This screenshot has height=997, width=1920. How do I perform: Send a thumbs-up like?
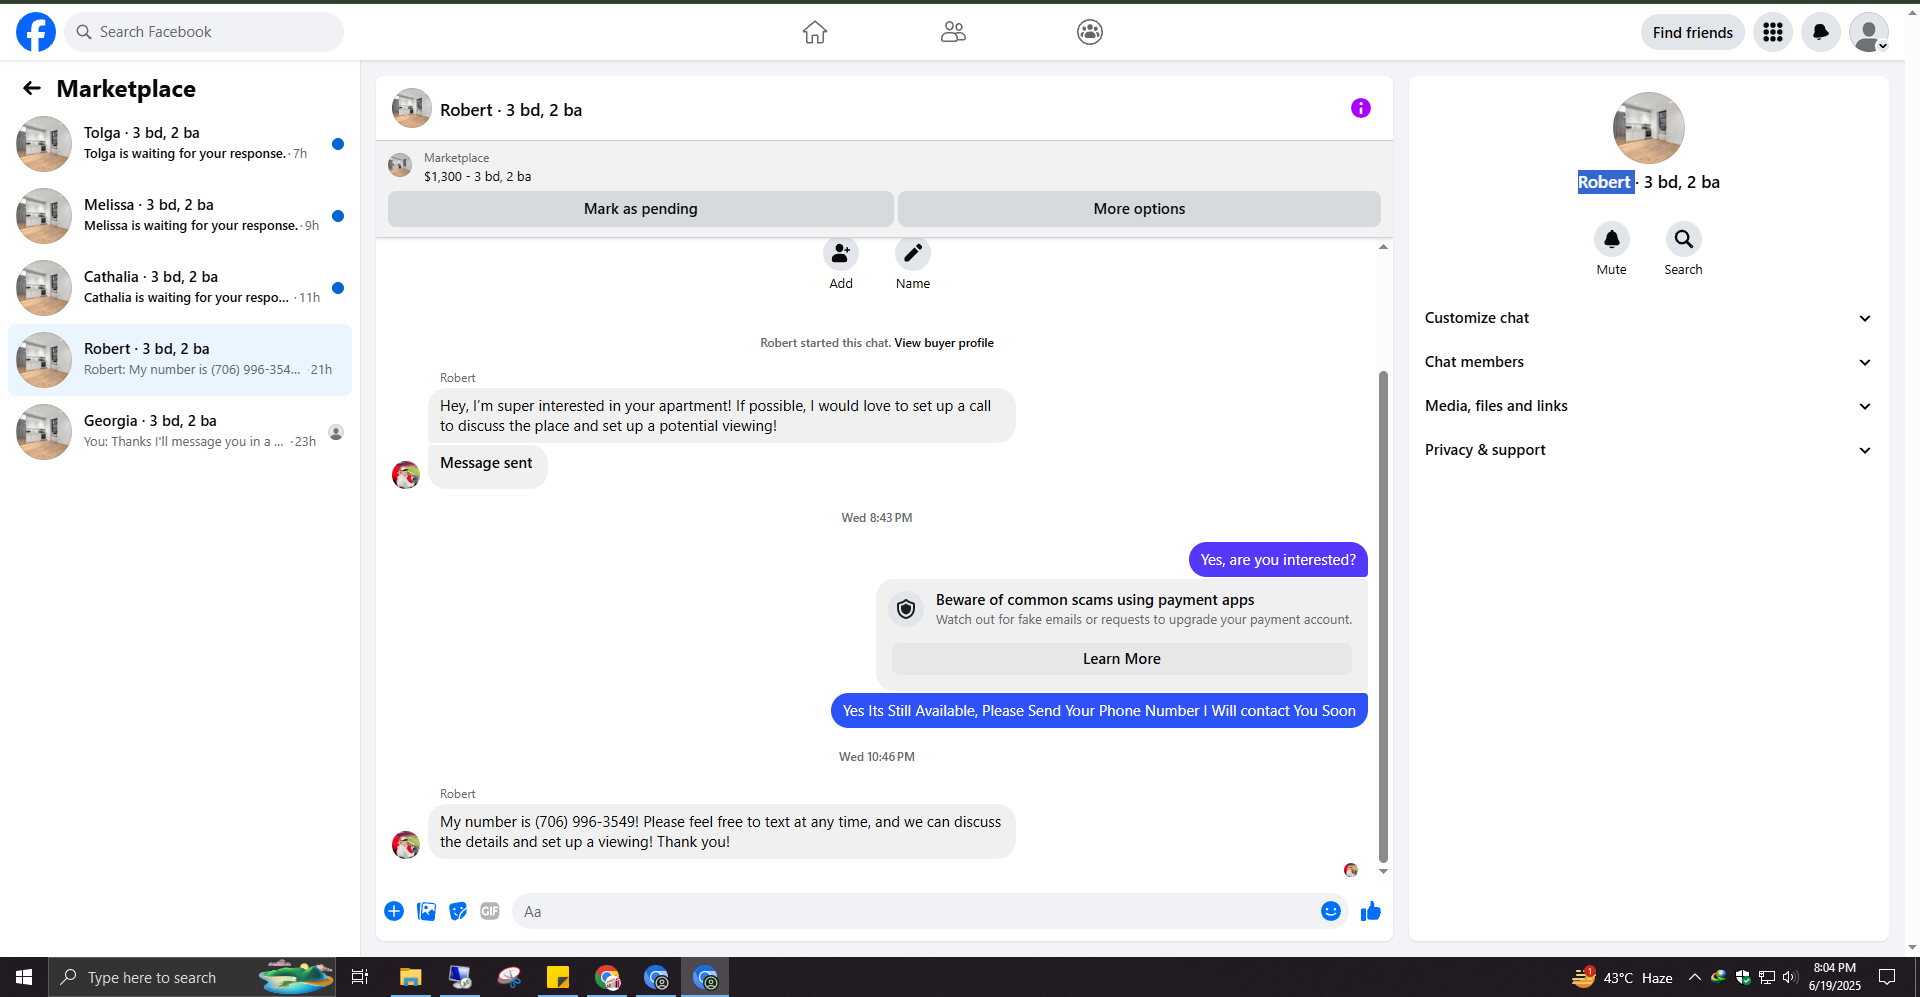1371,911
